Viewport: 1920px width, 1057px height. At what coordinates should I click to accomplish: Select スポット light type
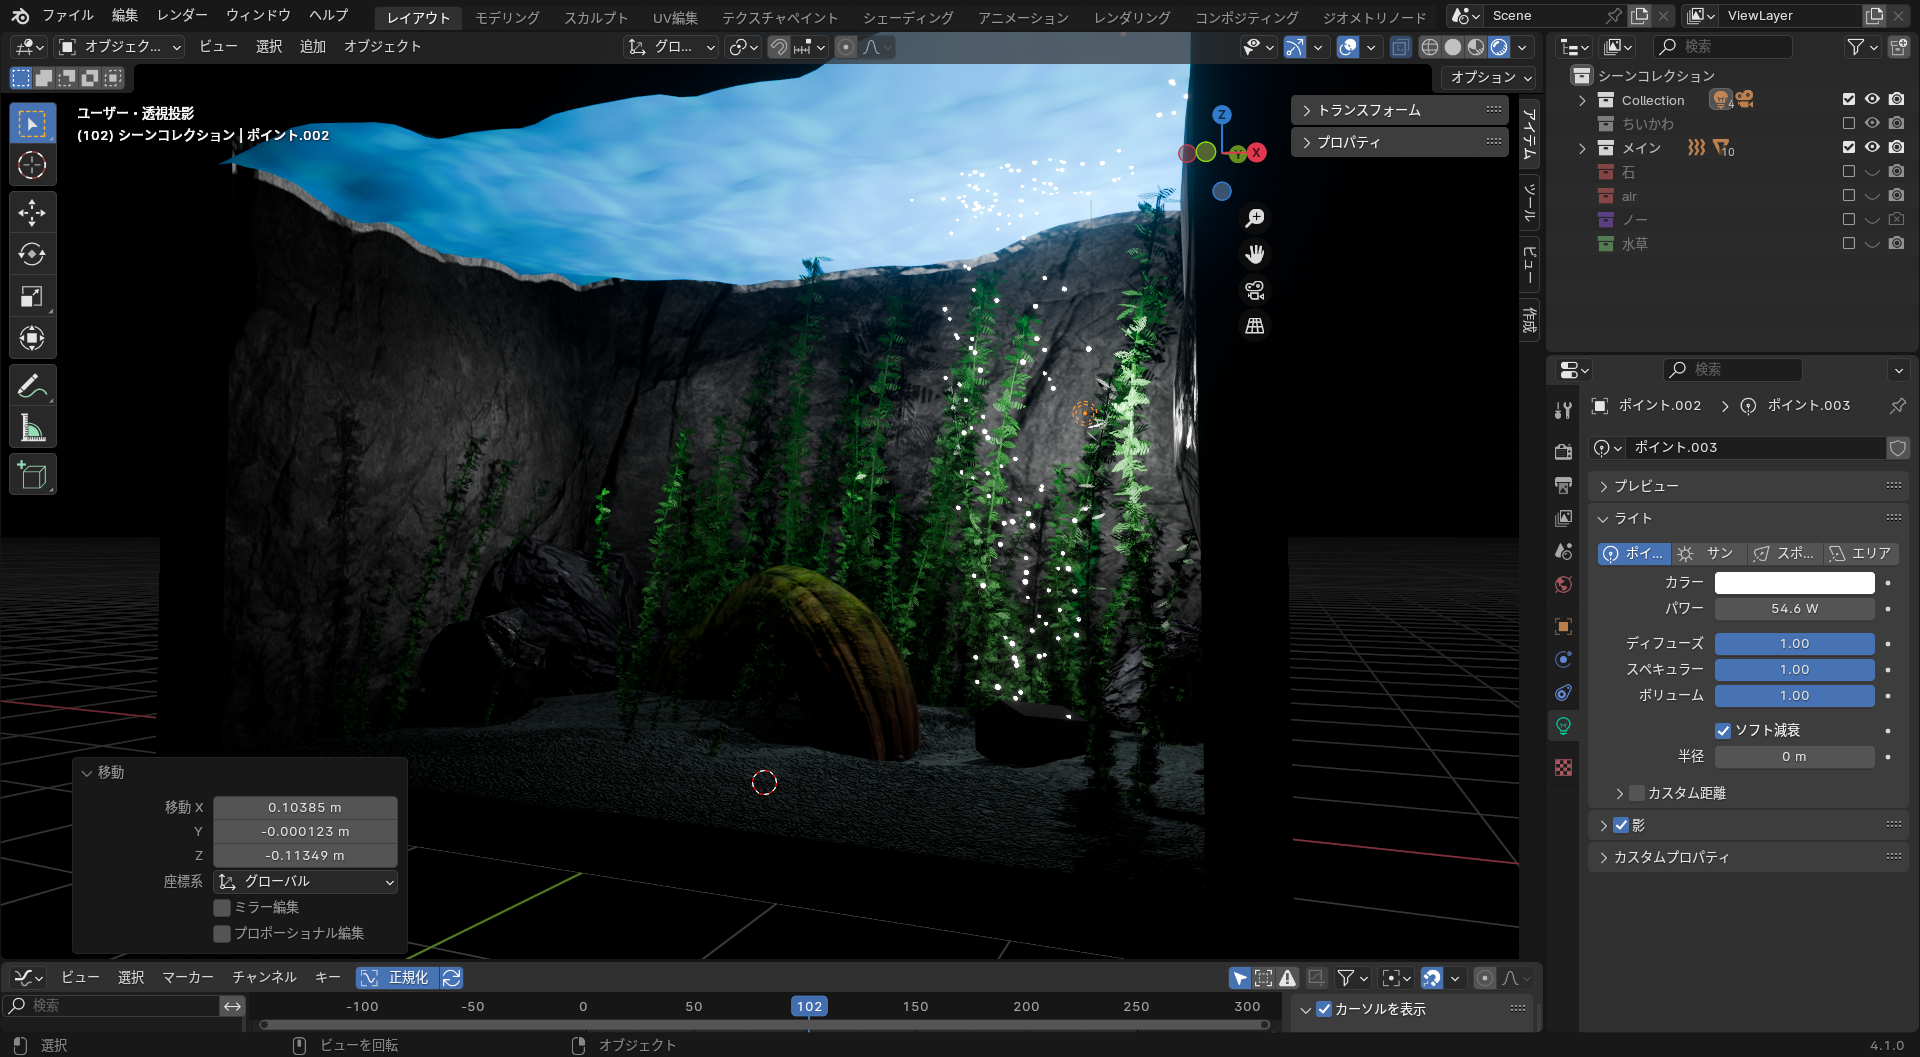coord(1785,553)
